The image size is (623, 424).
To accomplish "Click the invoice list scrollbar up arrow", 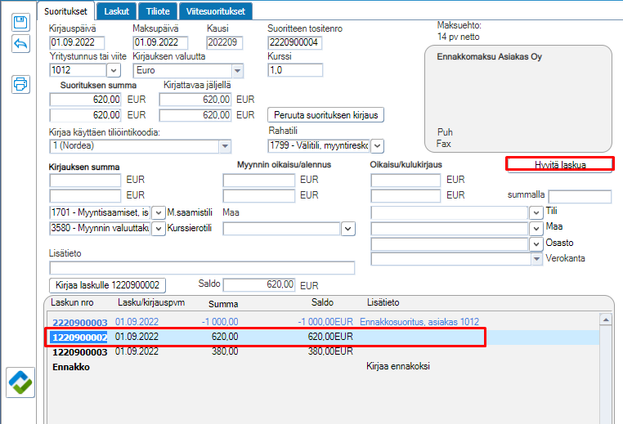I will (605, 319).
